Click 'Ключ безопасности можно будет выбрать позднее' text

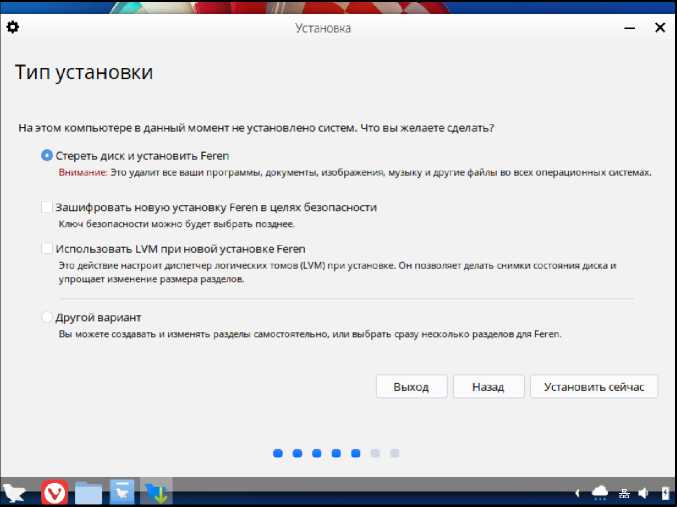coord(177,224)
